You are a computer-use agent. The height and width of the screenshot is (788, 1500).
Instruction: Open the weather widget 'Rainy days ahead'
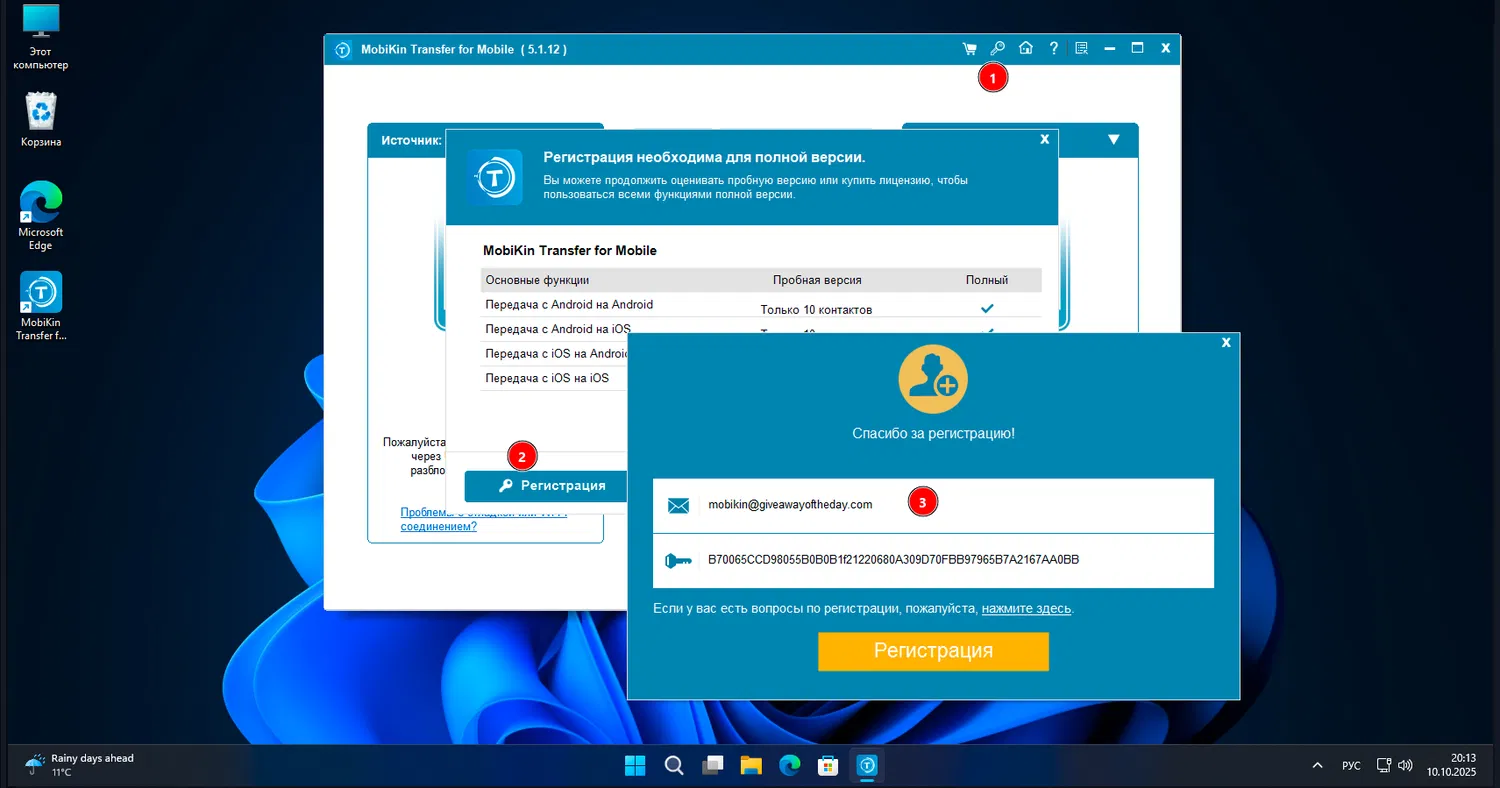[x=80, y=765]
